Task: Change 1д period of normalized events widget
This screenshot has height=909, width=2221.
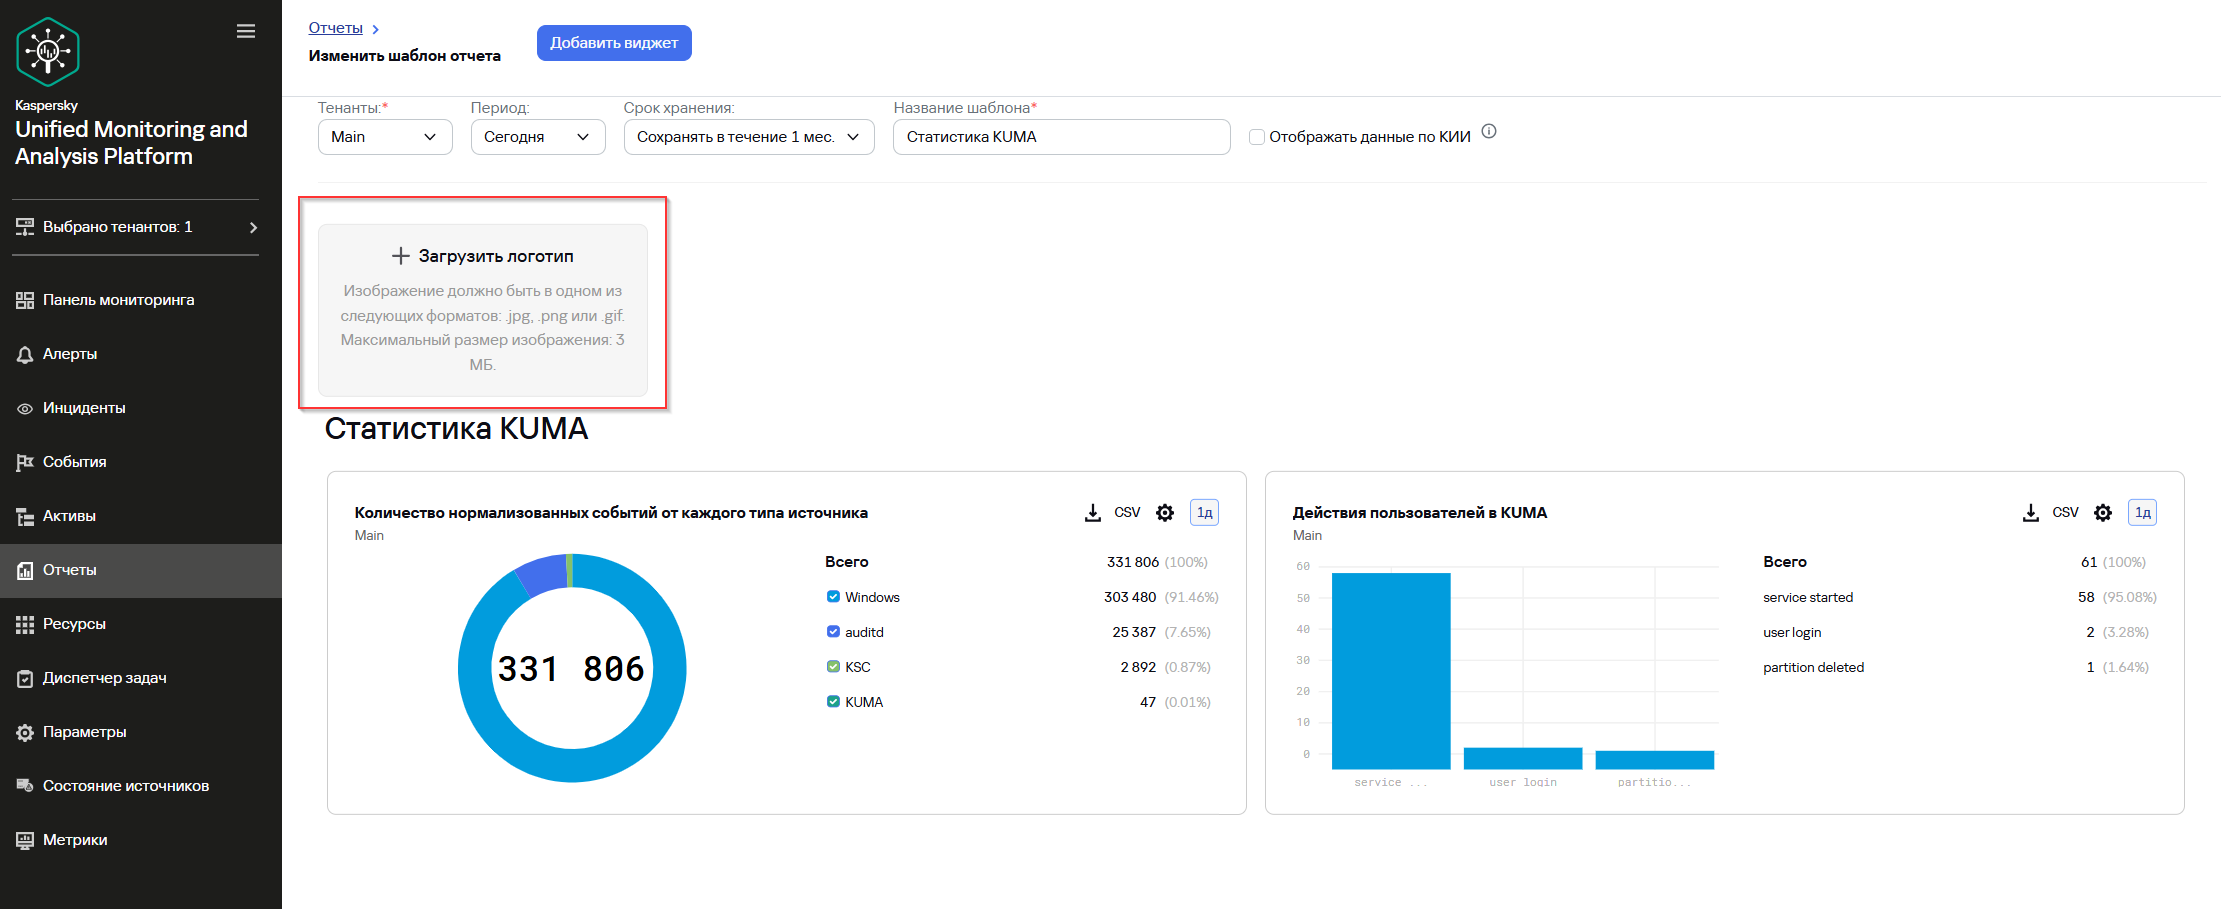Action: (x=1205, y=513)
